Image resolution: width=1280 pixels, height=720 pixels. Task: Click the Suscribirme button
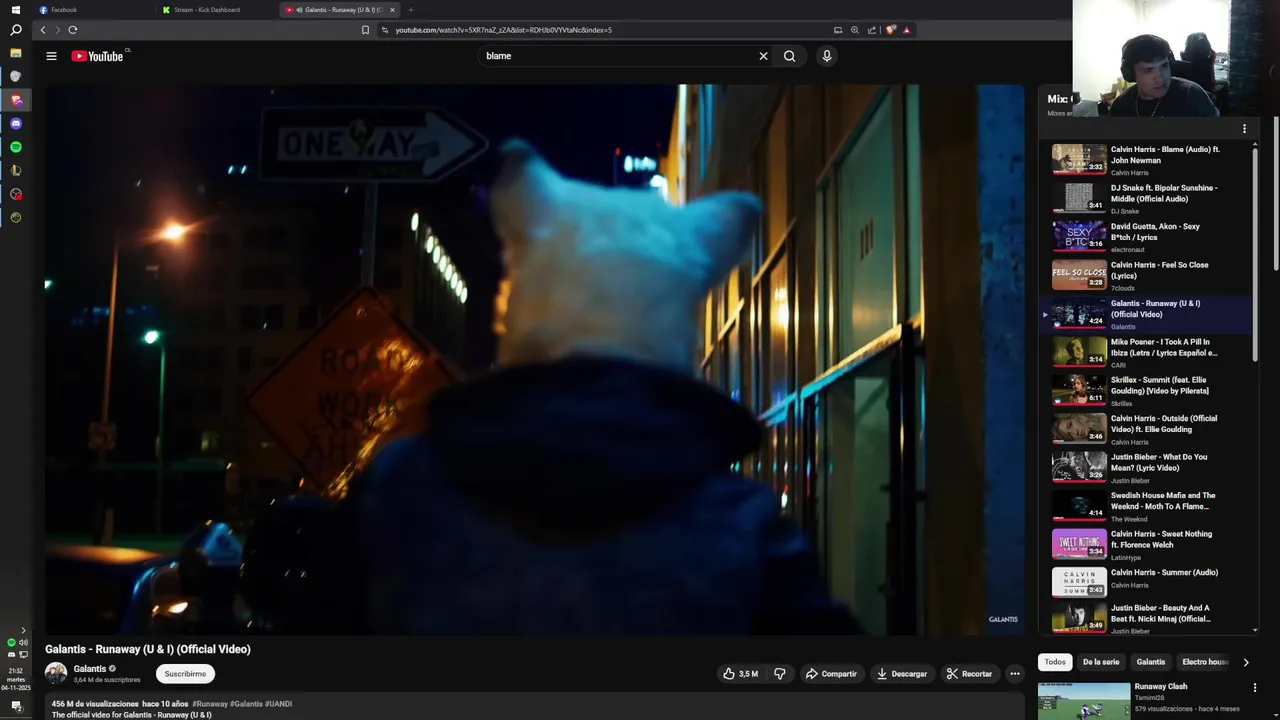185,674
